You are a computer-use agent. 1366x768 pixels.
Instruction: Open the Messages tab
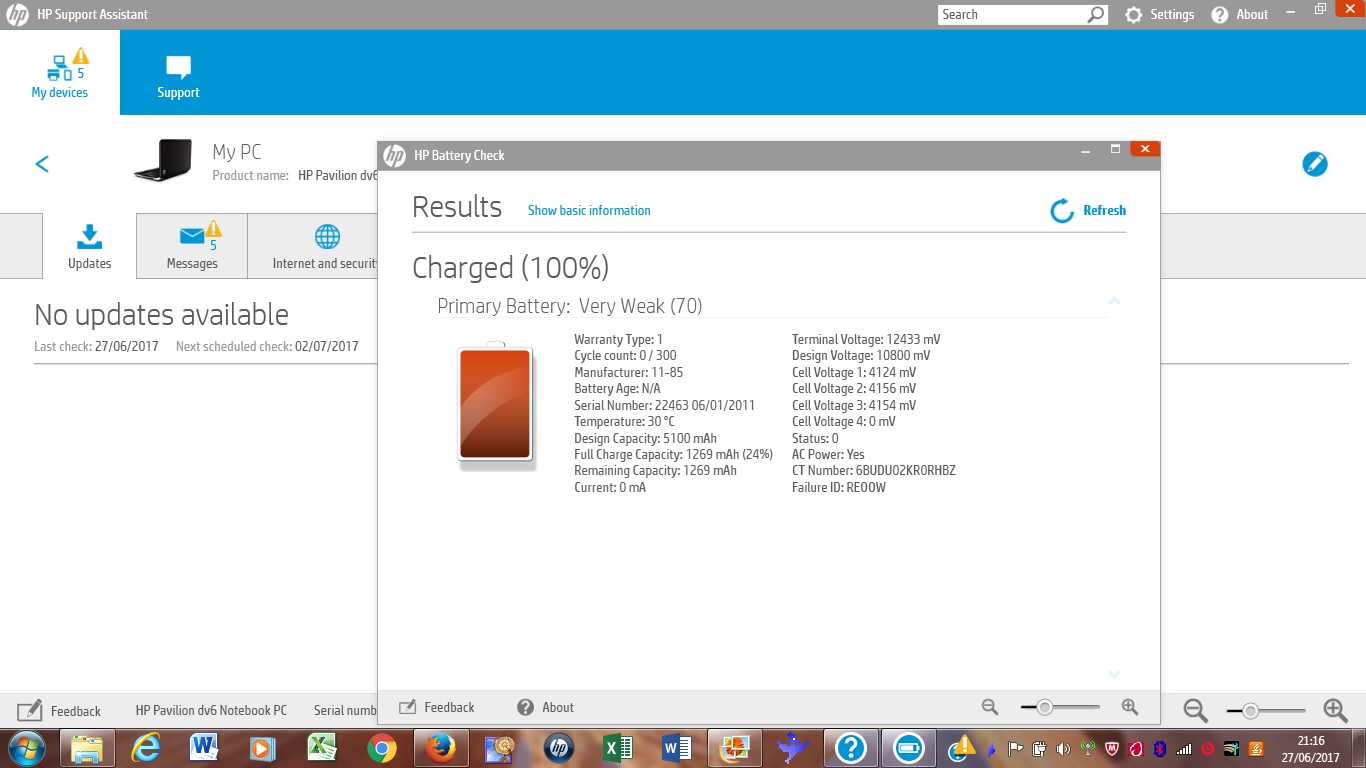(x=192, y=246)
